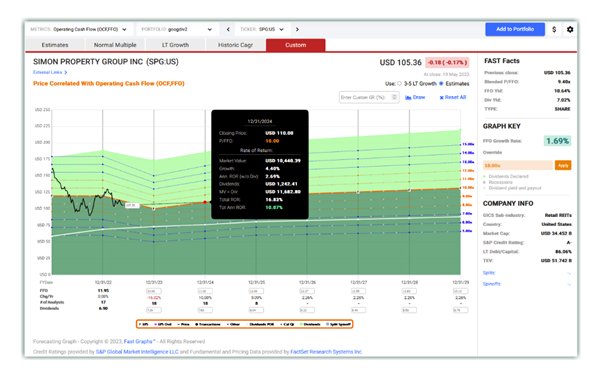Click 12/31/27 fiscal year label
Image resolution: width=596 pixels, height=374 pixels.
pos(358,282)
